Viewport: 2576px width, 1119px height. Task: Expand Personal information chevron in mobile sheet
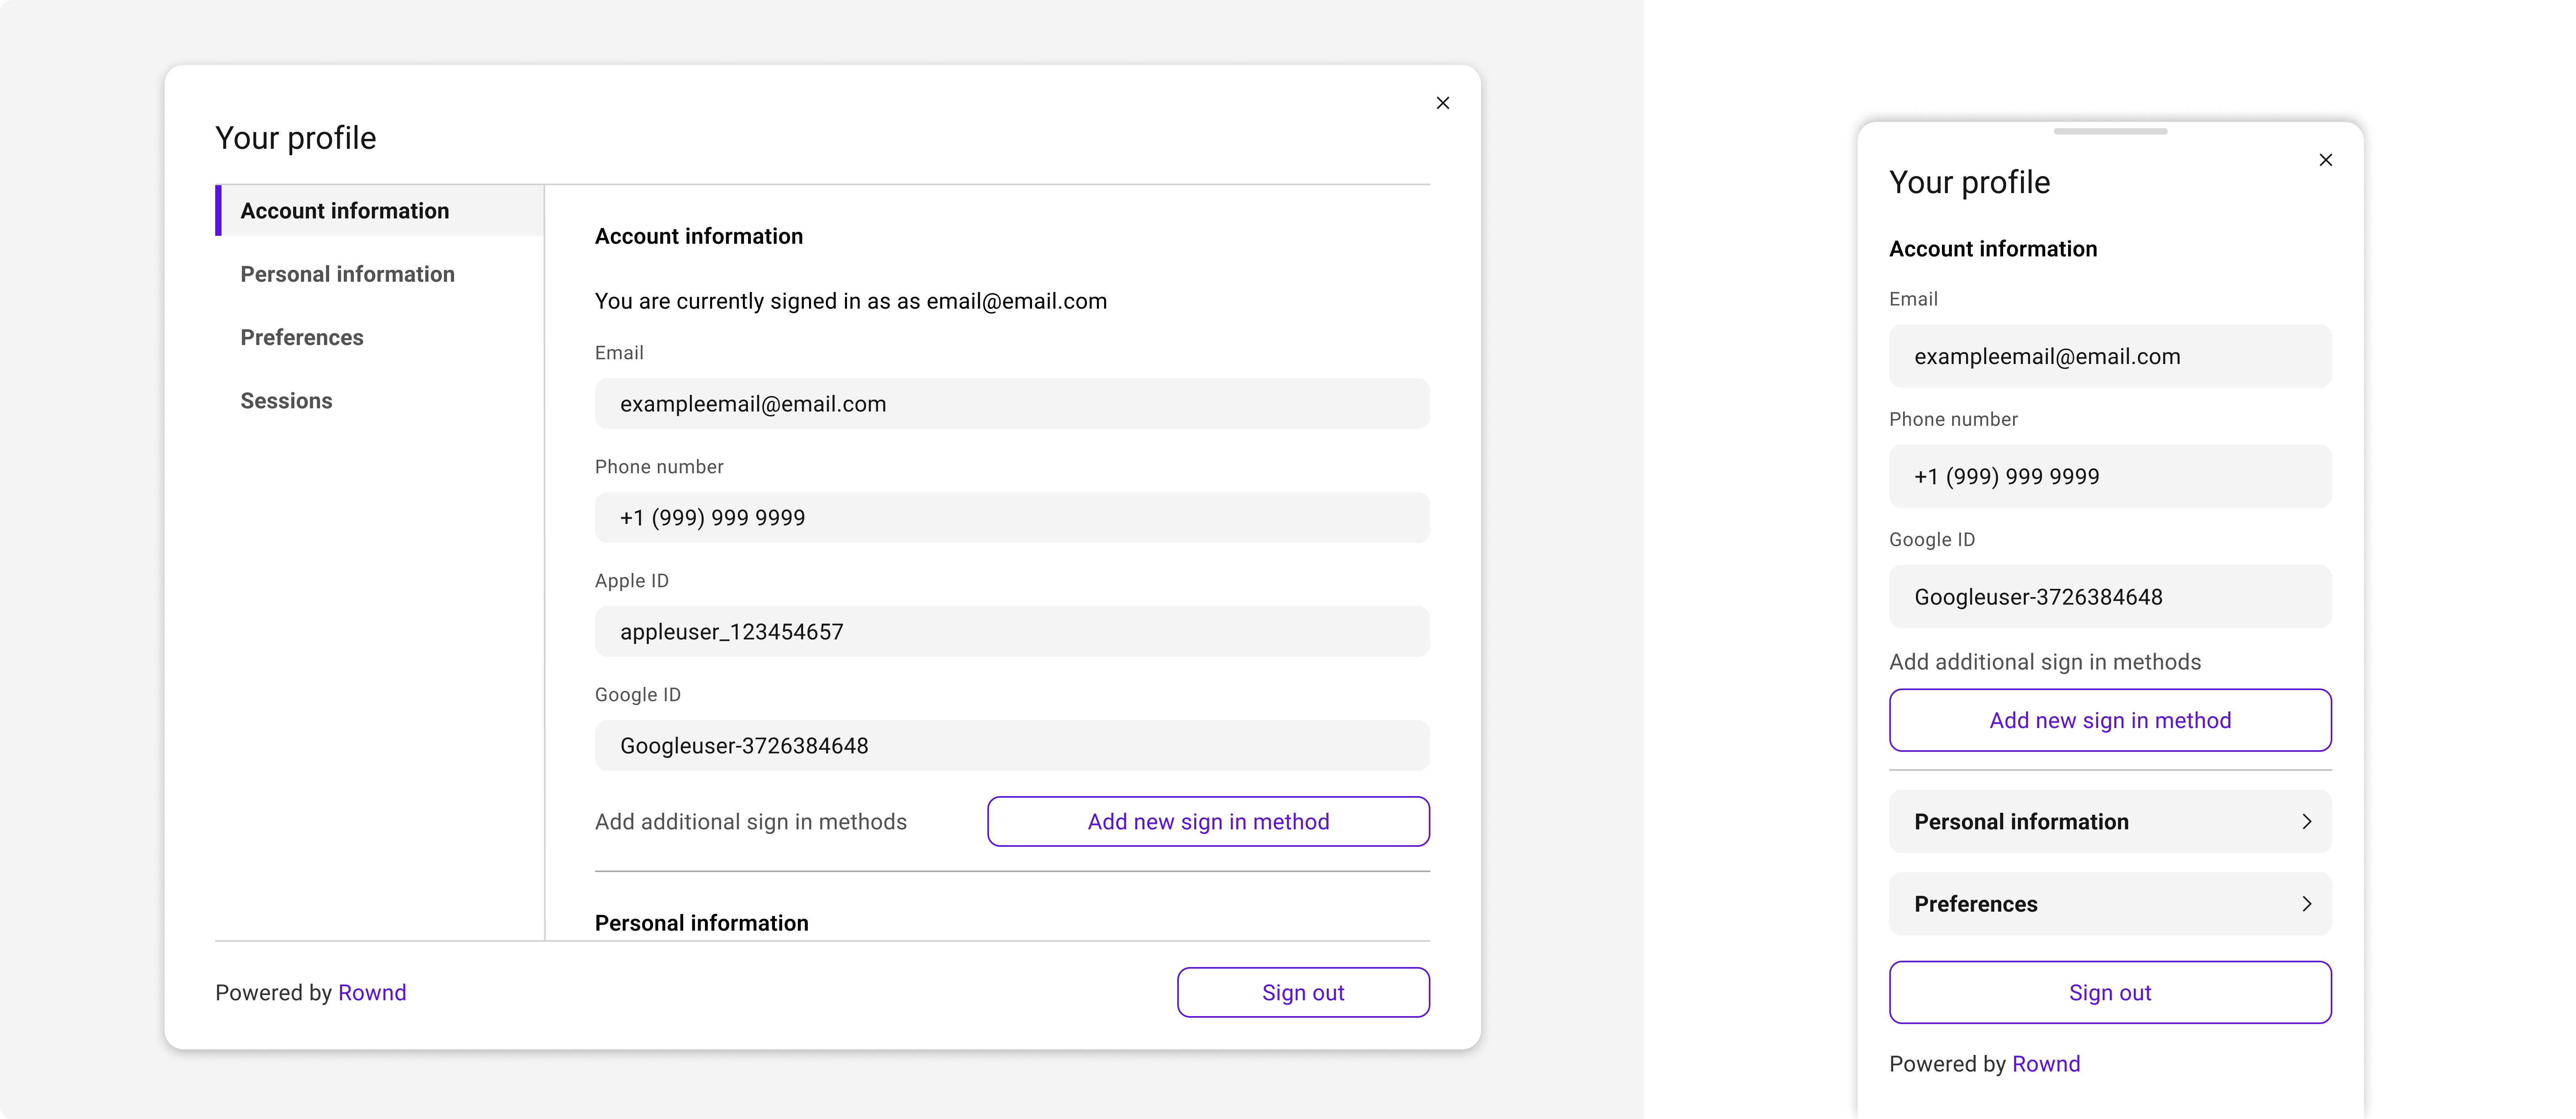[2306, 821]
